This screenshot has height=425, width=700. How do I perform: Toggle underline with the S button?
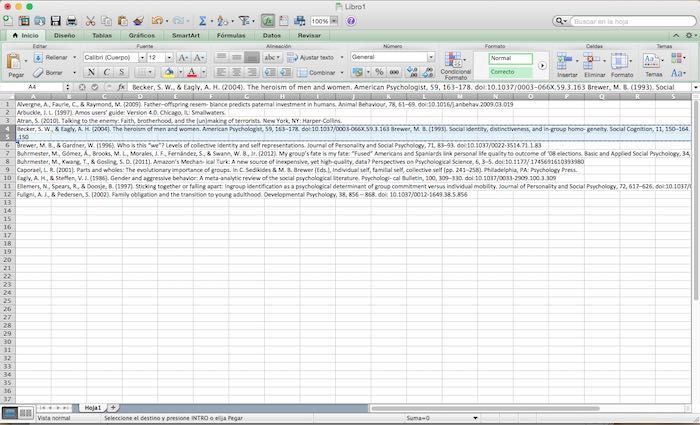tap(121, 72)
